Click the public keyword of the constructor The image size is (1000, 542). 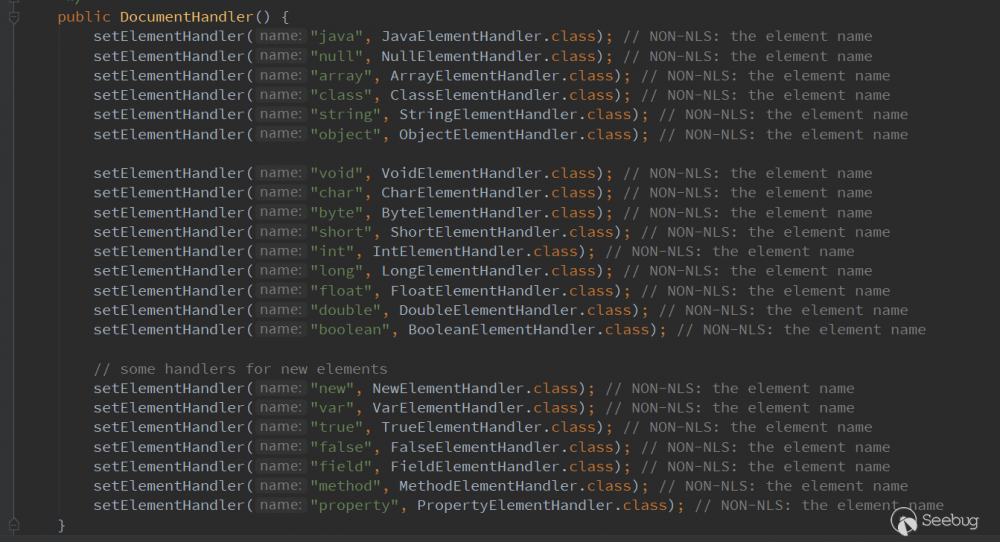(84, 17)
